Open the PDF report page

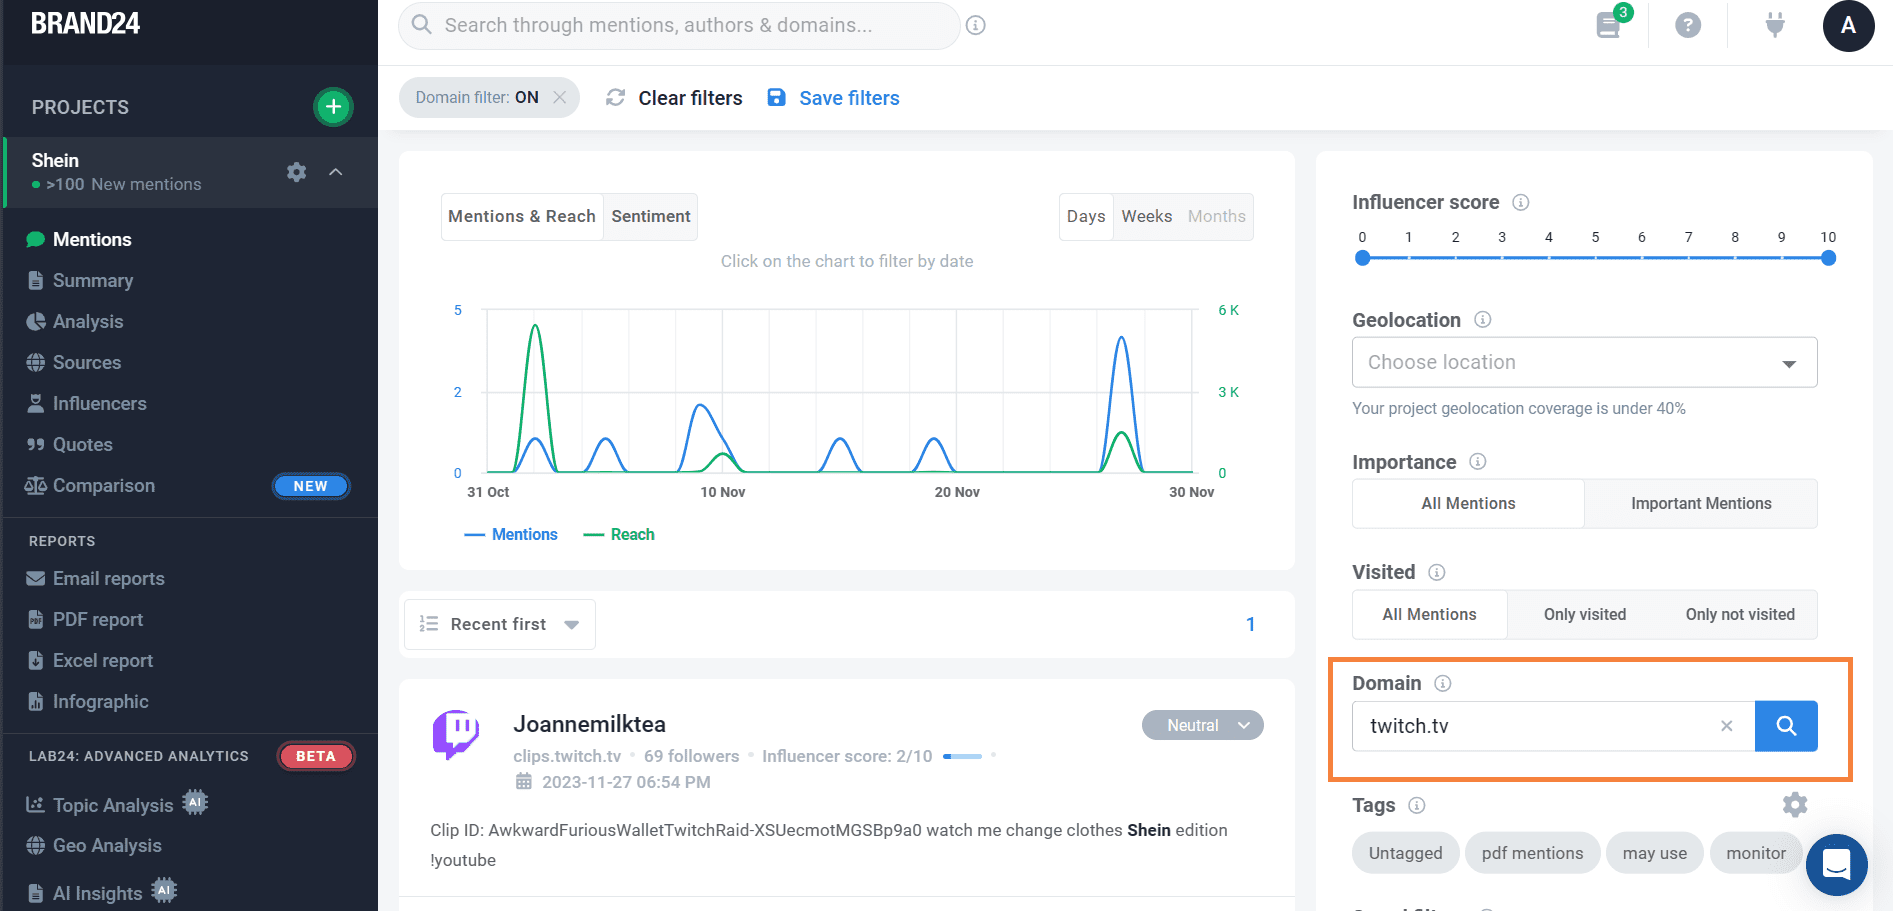click(97, 619)
